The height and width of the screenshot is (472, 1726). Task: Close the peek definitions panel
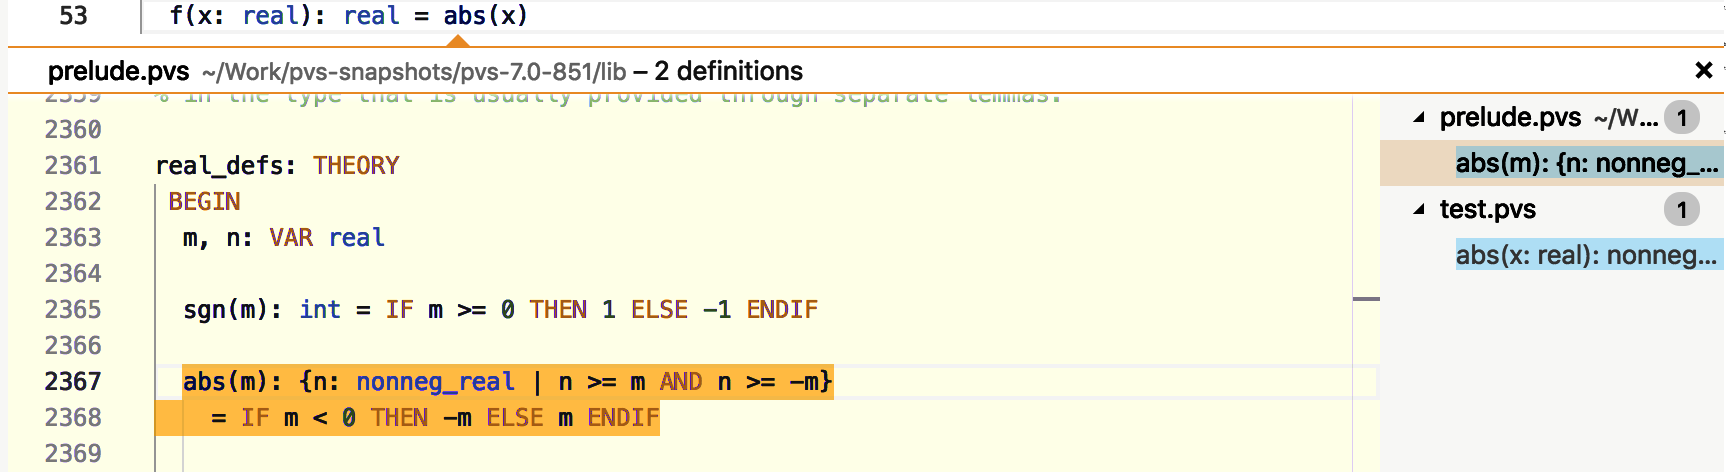tap(1704, 70)
